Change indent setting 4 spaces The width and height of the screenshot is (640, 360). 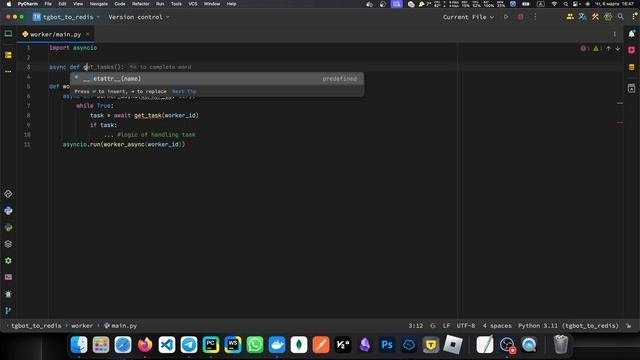click(497, 326)
